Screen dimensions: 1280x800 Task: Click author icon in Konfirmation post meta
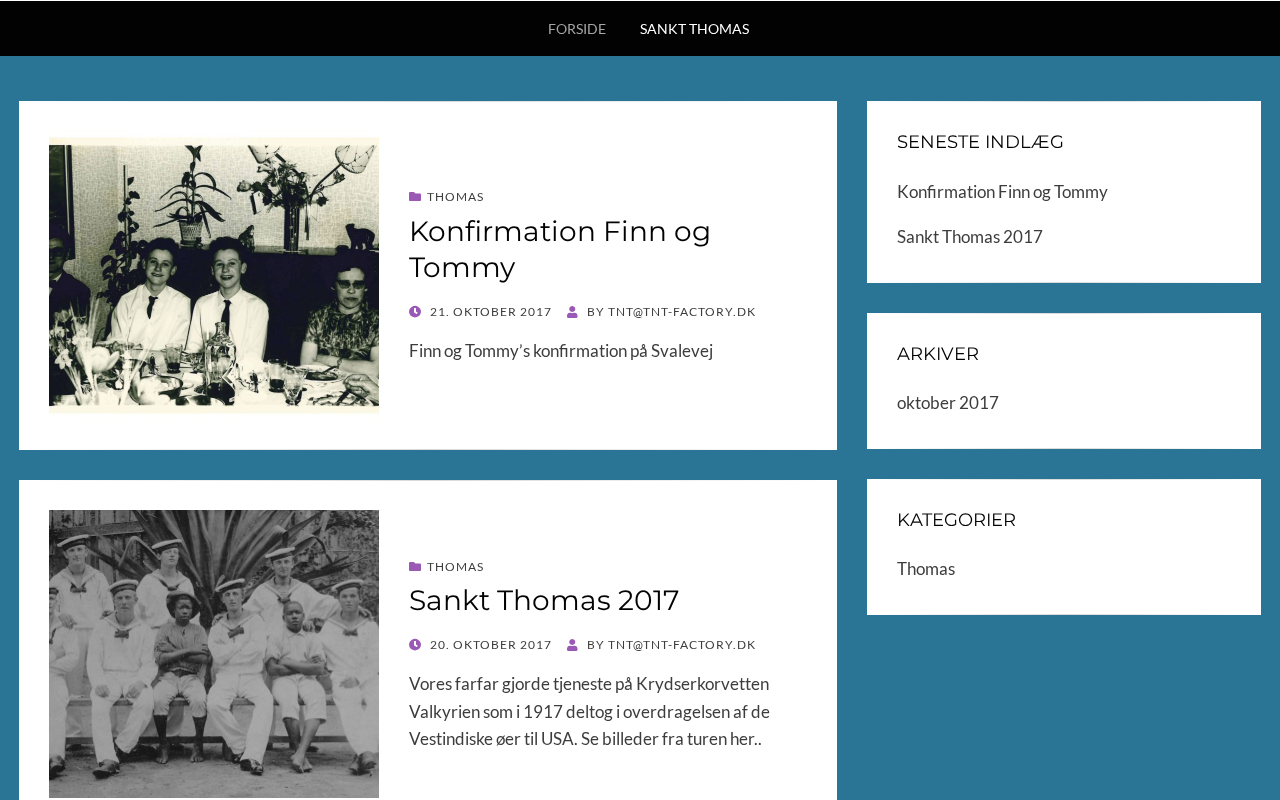pyautogui.click(x=572, y=312)
